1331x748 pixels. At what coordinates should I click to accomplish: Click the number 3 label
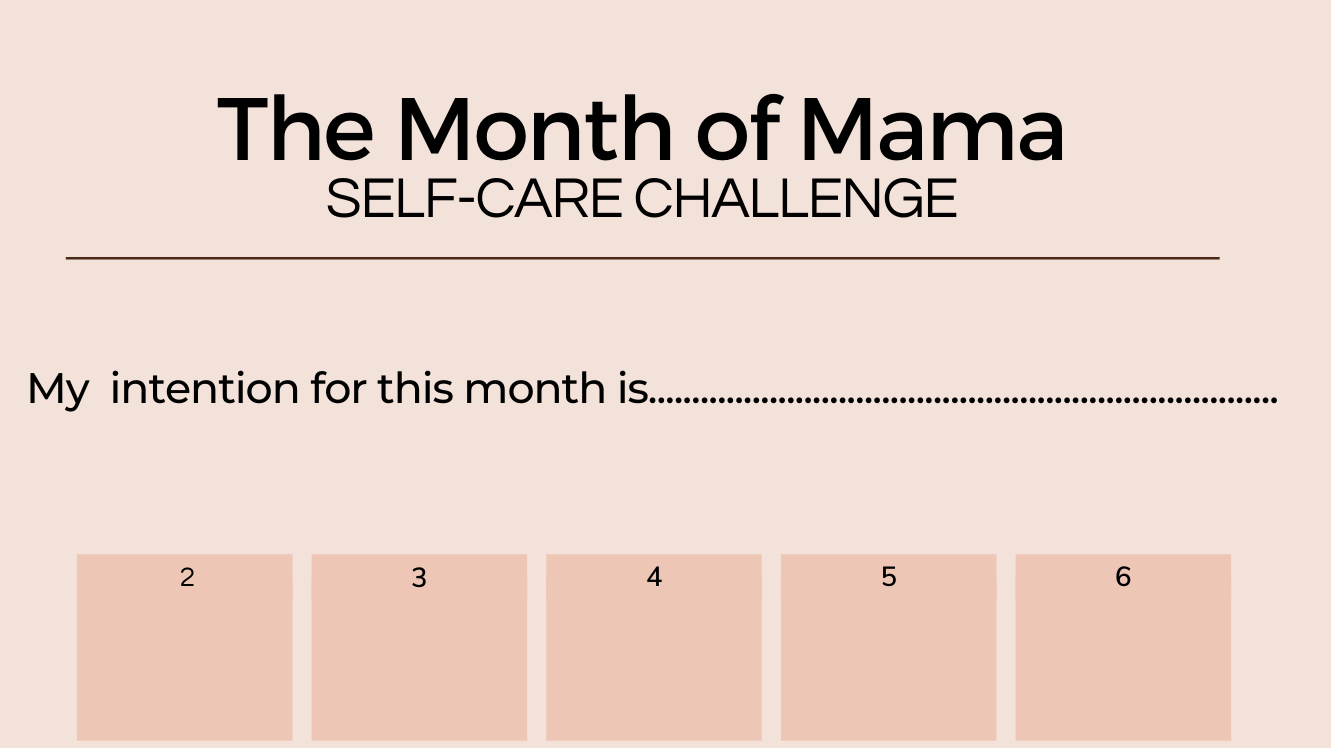pos(419,577)
